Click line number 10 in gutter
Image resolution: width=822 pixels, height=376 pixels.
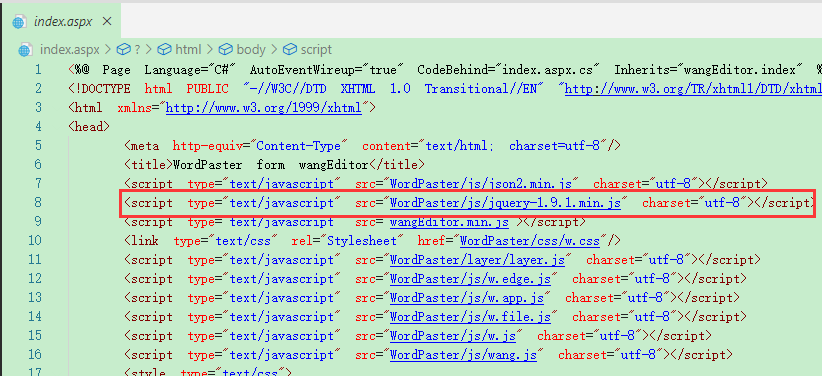coord(35,241)
